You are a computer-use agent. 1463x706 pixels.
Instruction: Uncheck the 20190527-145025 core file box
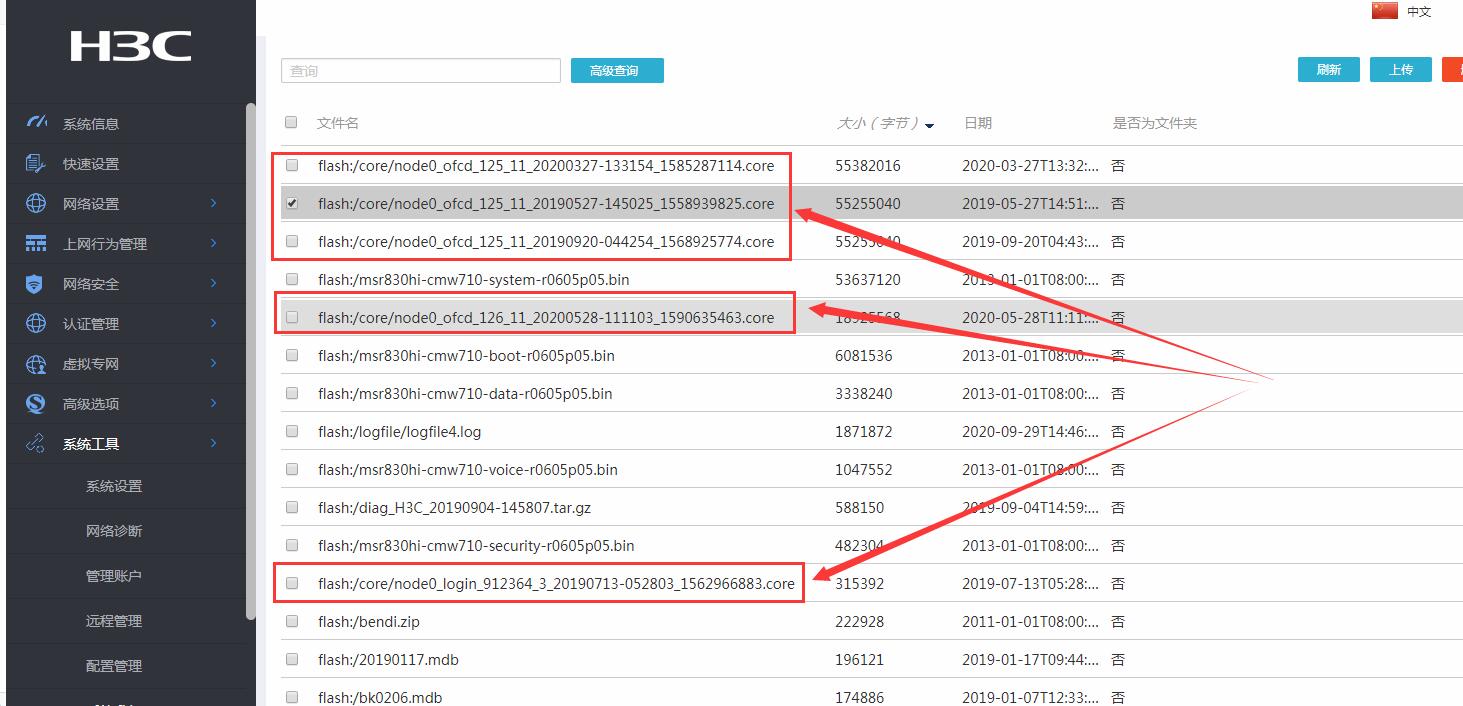(292, 203)
